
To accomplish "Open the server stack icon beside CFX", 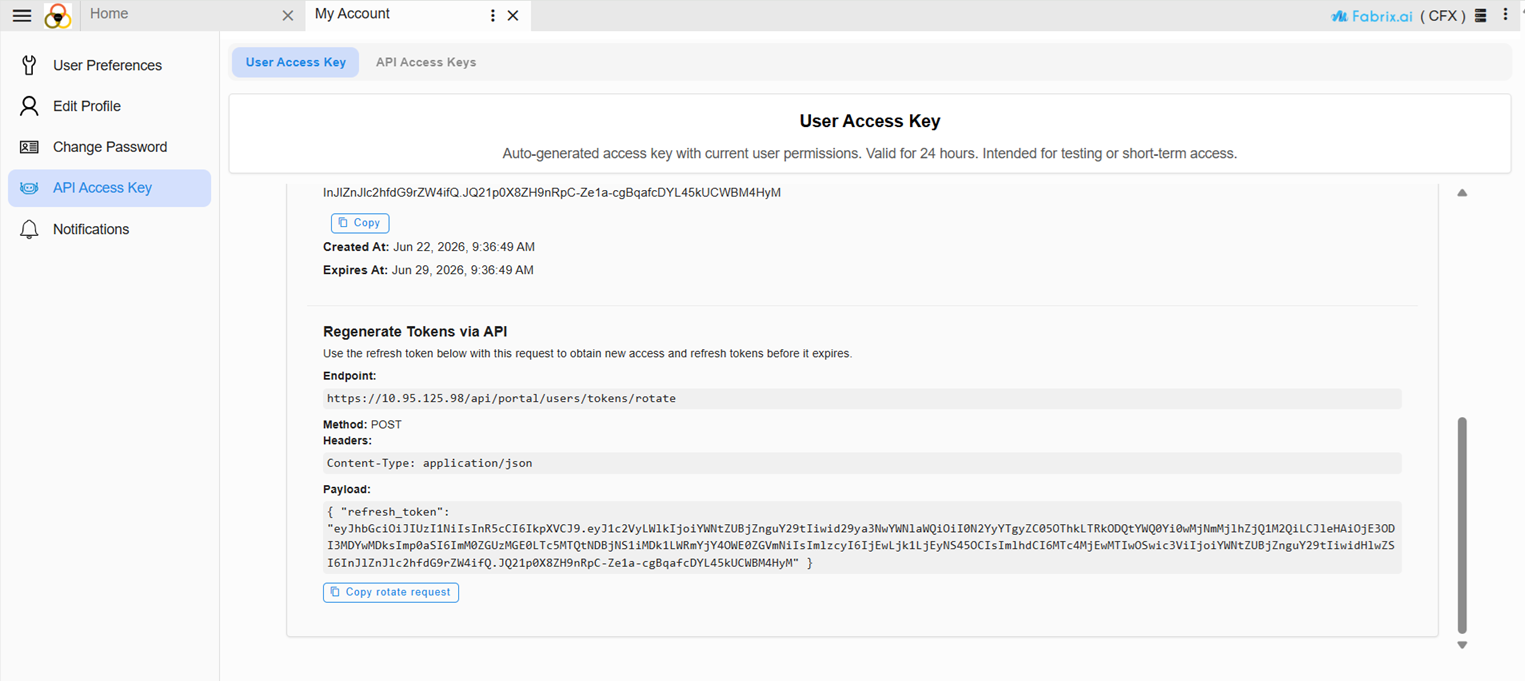I will [x=1481, y=15].
